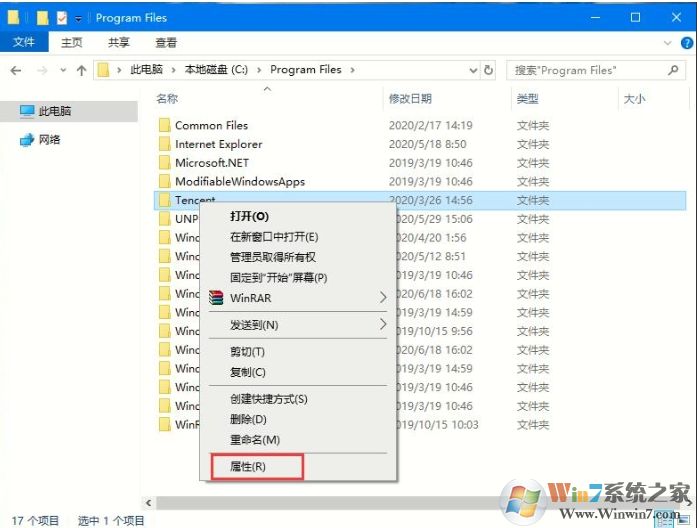This screenshot has height=528, width=697.
Task: Go back with the left arrow button
Action: point(16,70)
